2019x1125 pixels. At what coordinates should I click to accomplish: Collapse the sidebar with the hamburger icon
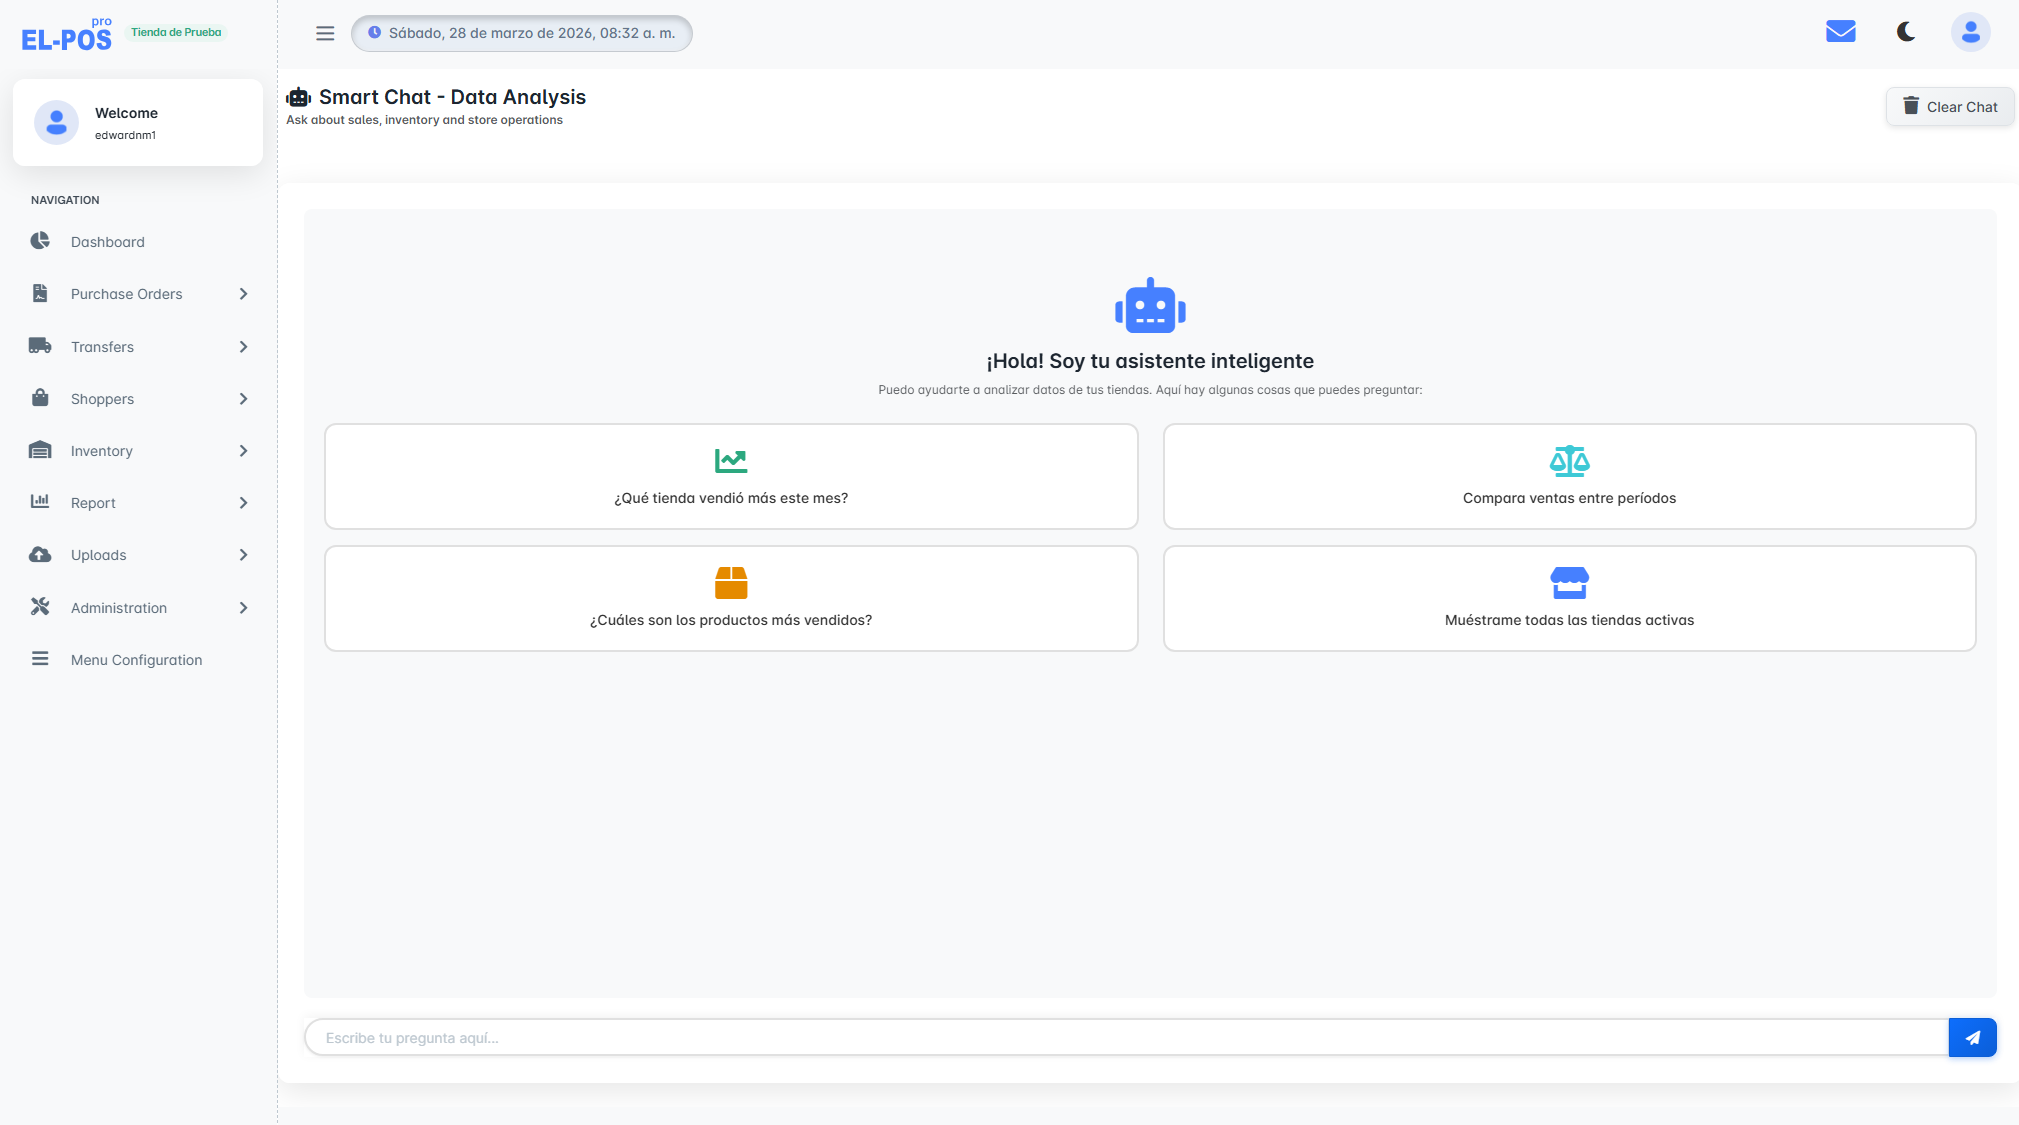[325, 32]
